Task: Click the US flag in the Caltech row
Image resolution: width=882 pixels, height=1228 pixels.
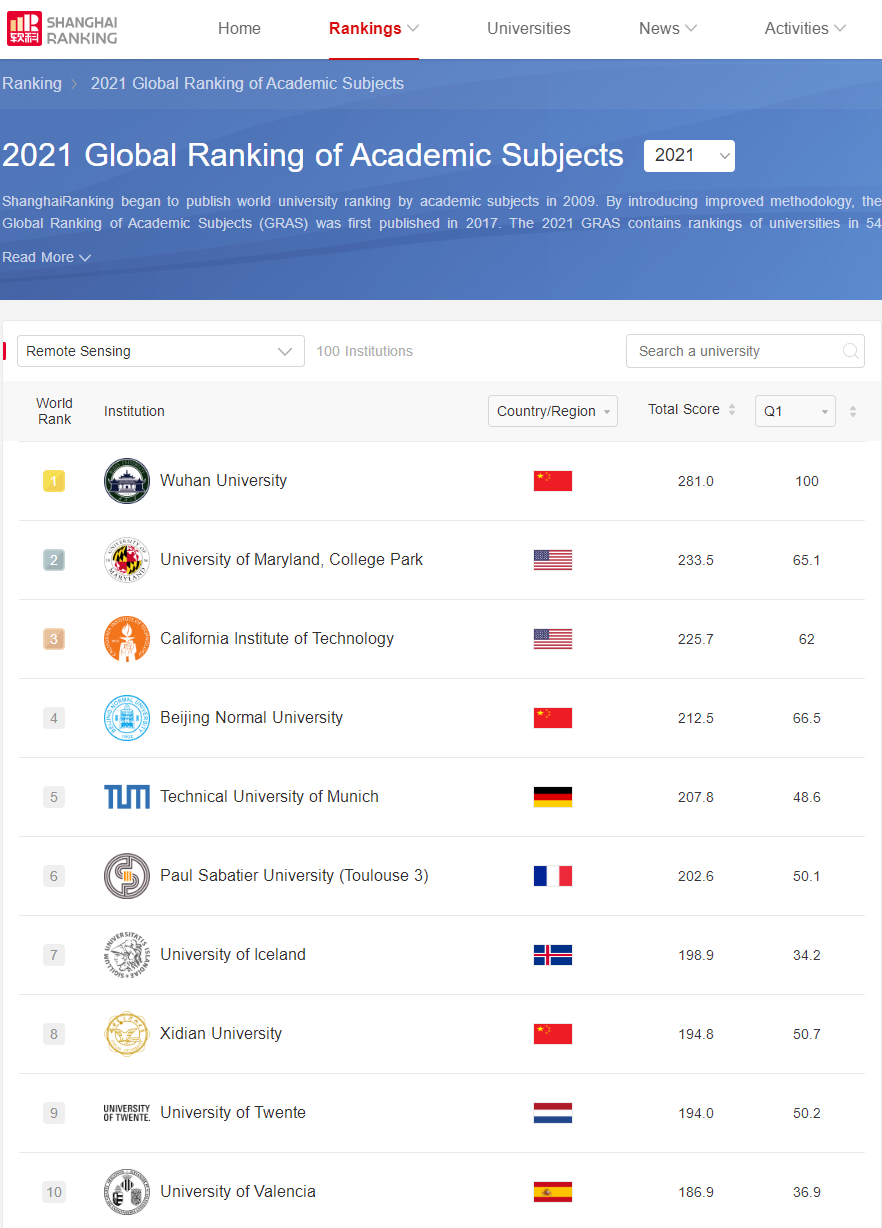Action: tap(553, 639)
